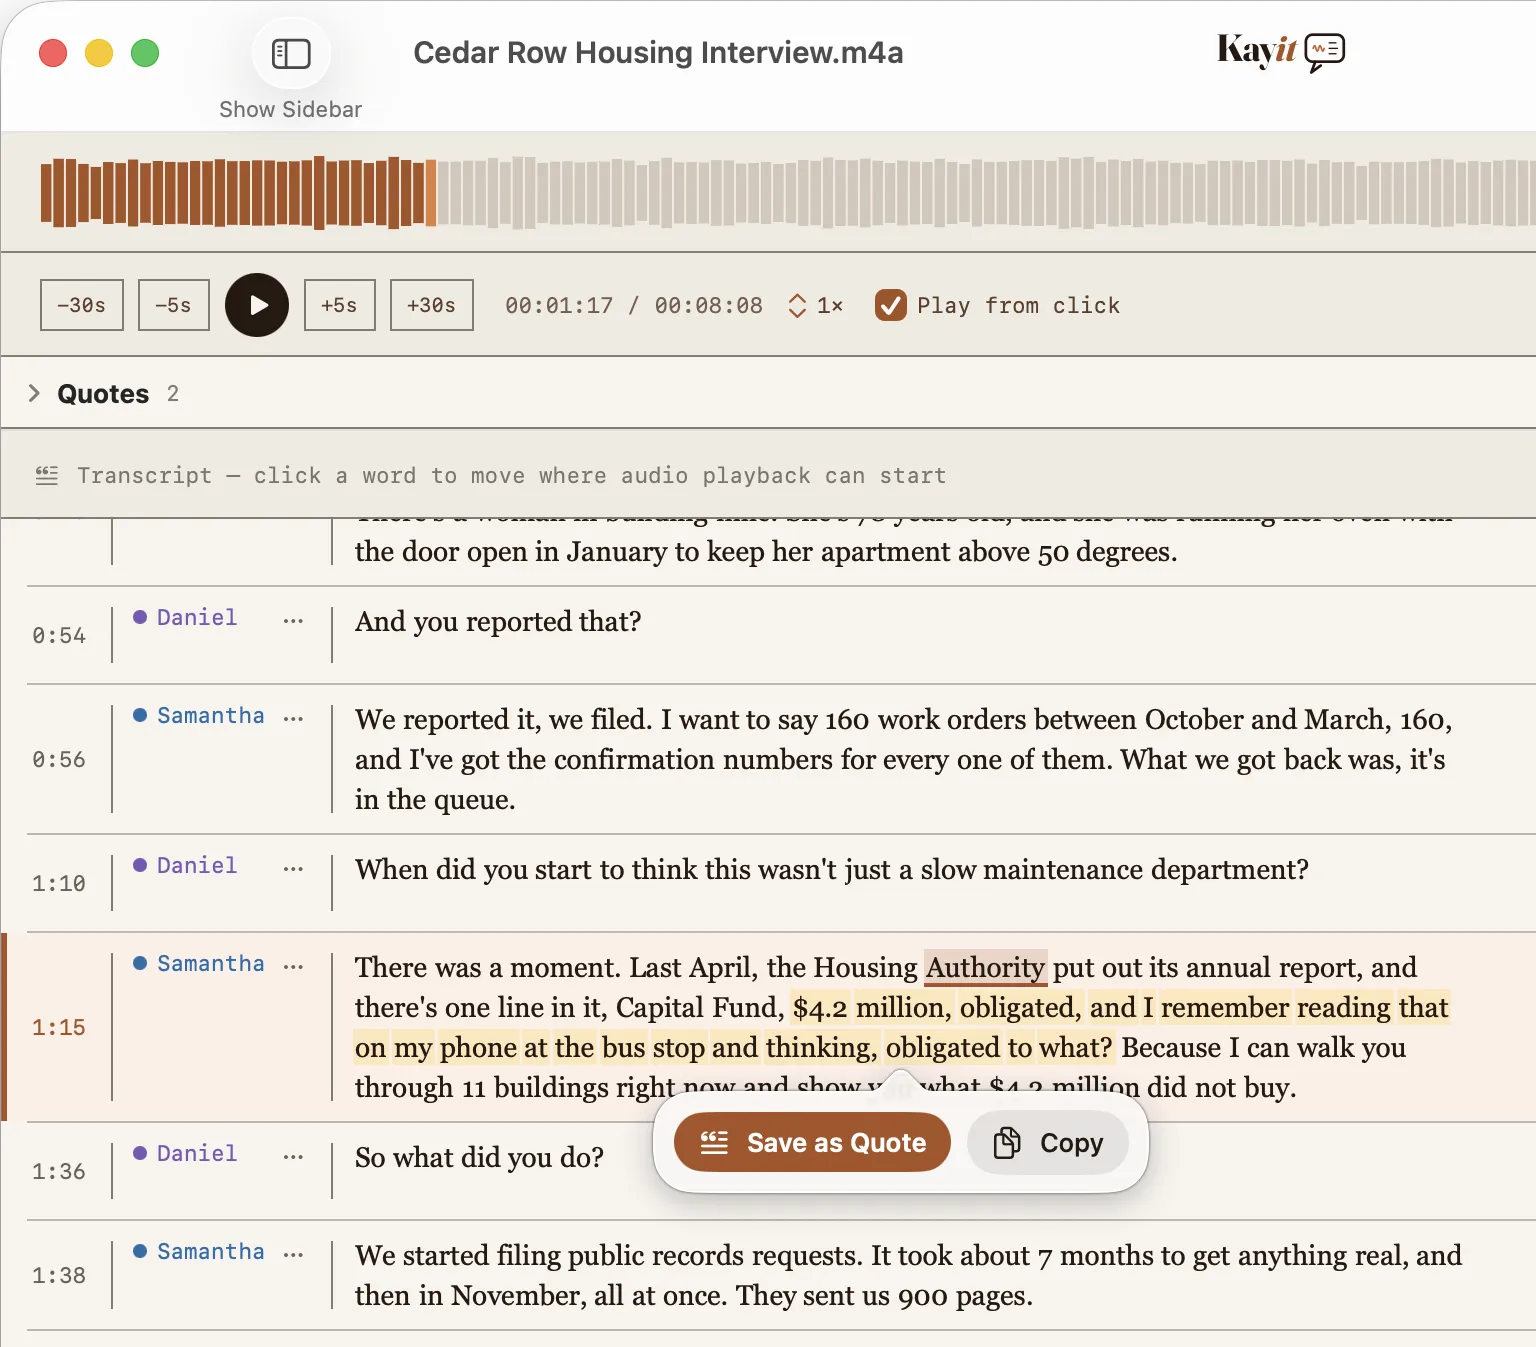Click the transcript quote icon in header

[47, 476]
